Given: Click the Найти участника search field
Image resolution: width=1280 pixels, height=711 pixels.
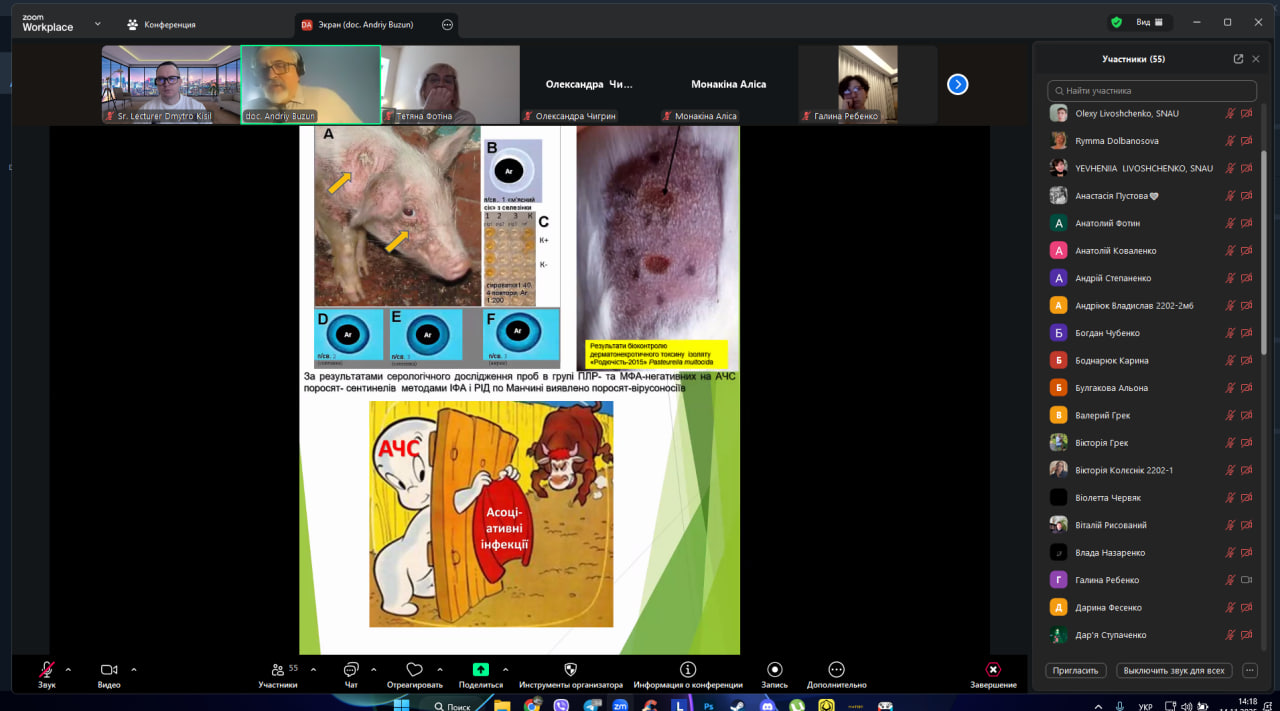Looking at the screenshot, I should pos(1152,91).
